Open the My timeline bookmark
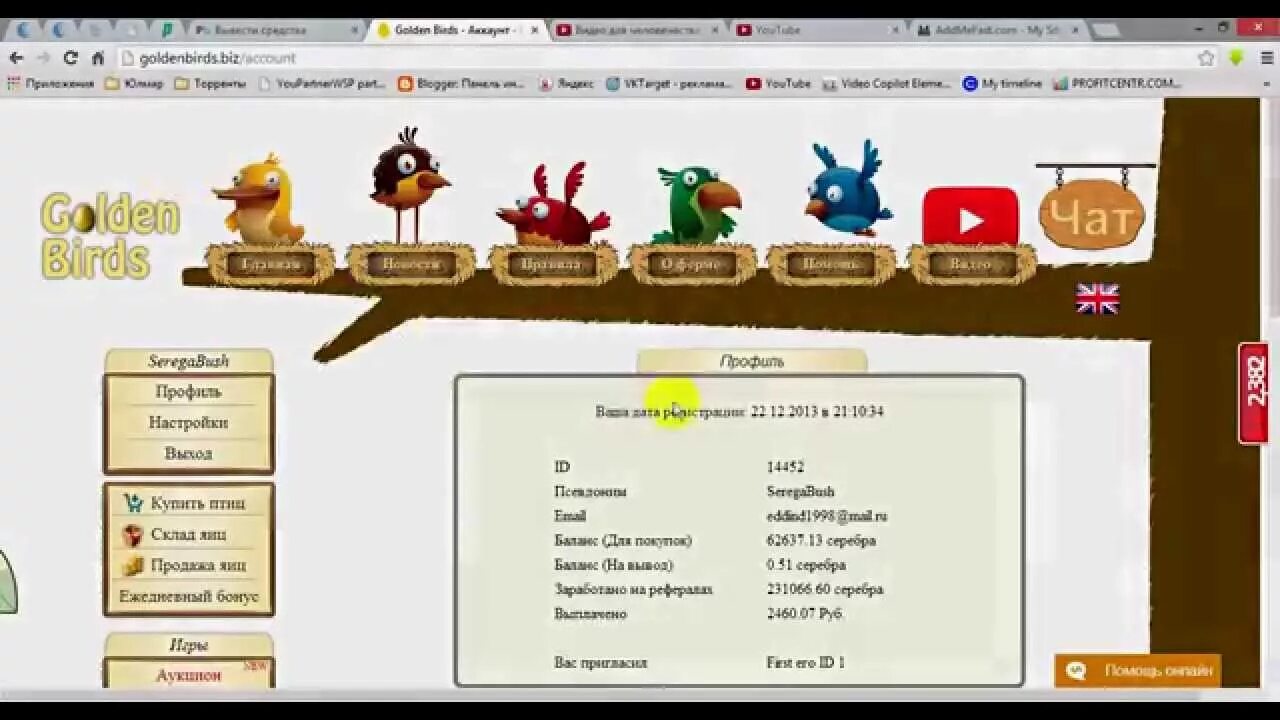The image size is (1280, 720). [x=1002, y=84]
